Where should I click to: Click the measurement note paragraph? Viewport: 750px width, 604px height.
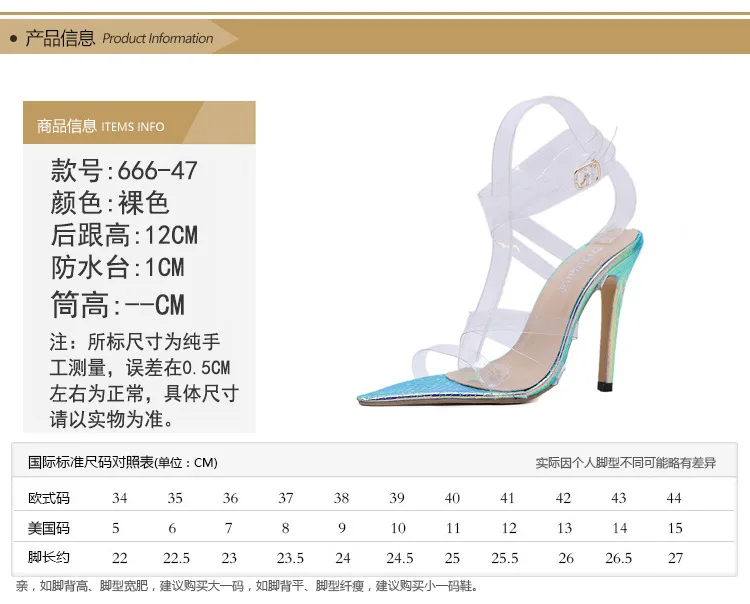144,381
